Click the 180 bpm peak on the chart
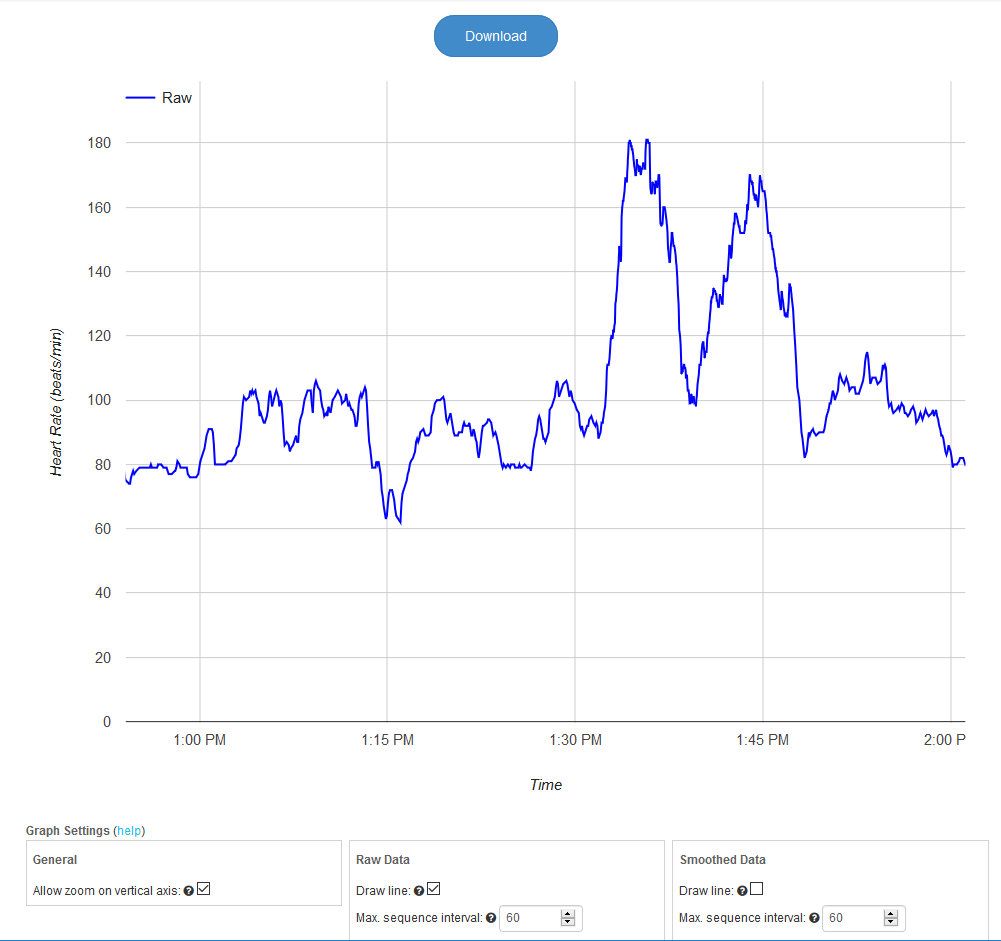The height and width of the screenshot is (941, 1001). 630,140
